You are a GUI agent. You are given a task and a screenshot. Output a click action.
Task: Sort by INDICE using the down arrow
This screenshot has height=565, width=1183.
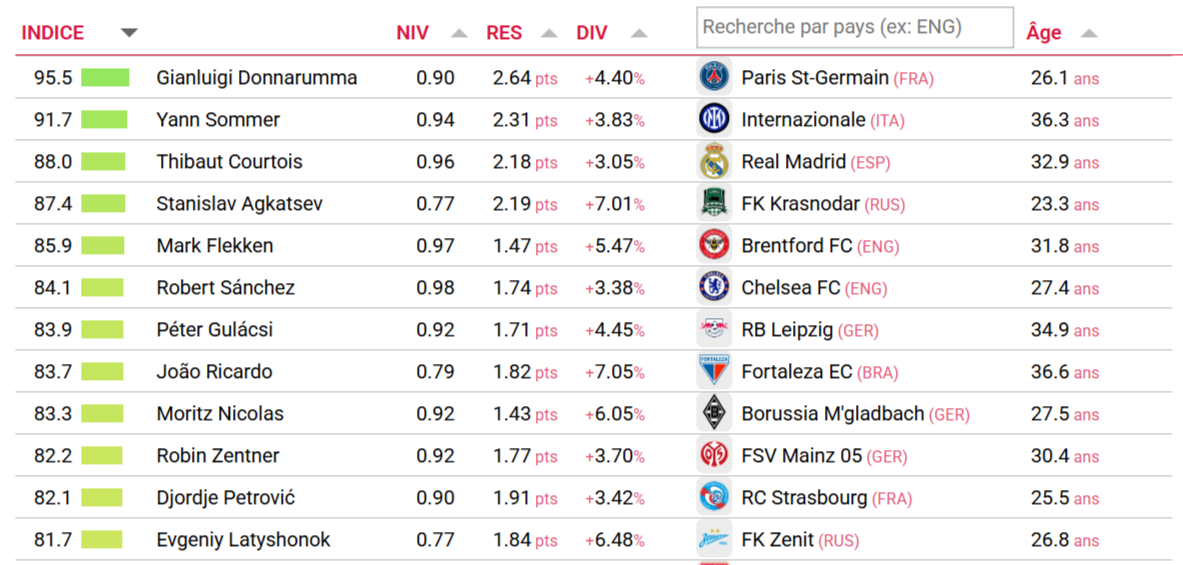click(128, 33)
